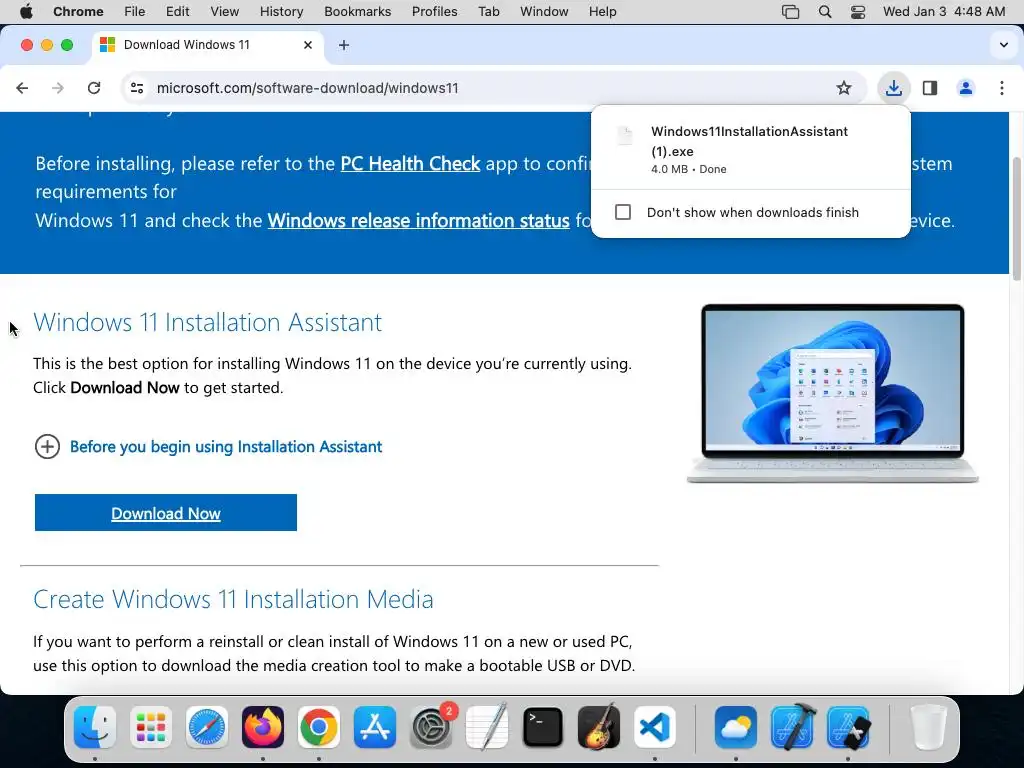Image resolution: width=1024 pixels, height=768 pixels.
Task: Open the Apple menu
Action: coord(26,12)
